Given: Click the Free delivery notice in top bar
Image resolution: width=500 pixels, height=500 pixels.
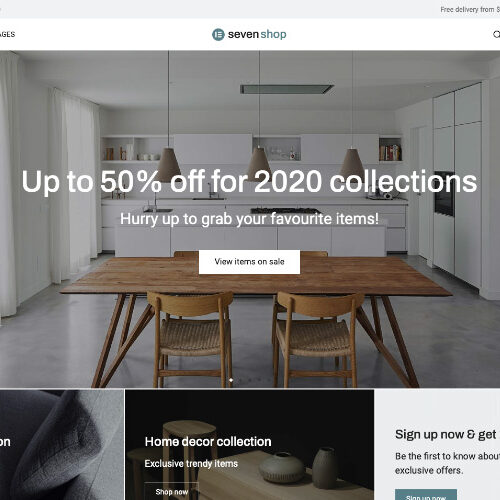Looking at the screenshot, I should click(x=470, y=10).
